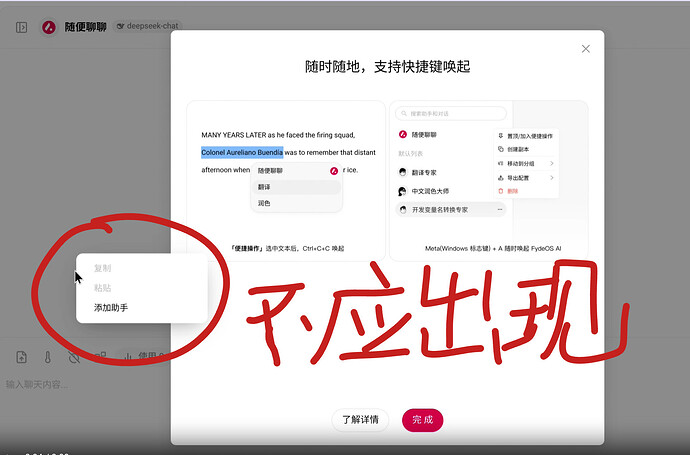Toggle the crossed-out link context icon

[74, 357]
